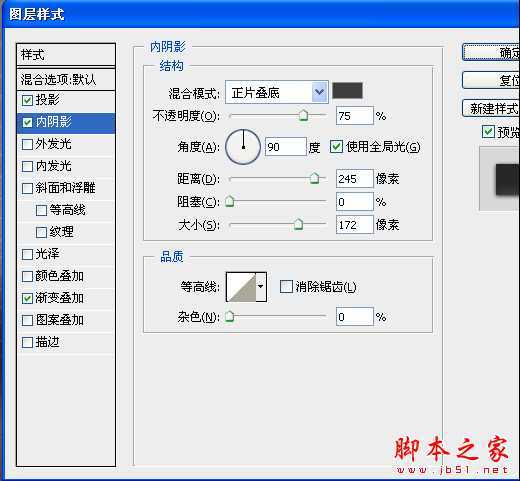Enable the 等高线 sub-option checkbox

(x=41, y=210)
